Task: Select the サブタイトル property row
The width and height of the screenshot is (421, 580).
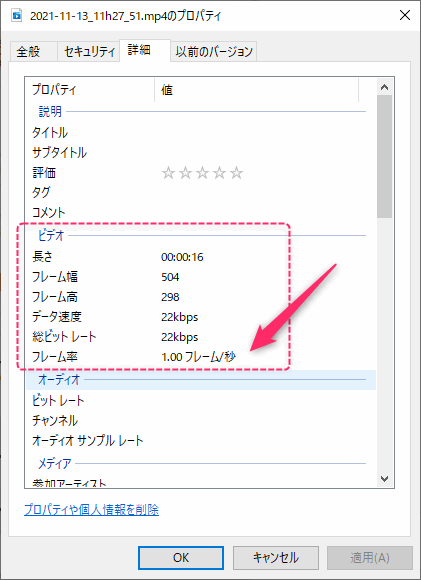Action: pyautogui.click(x=201, y=153)
